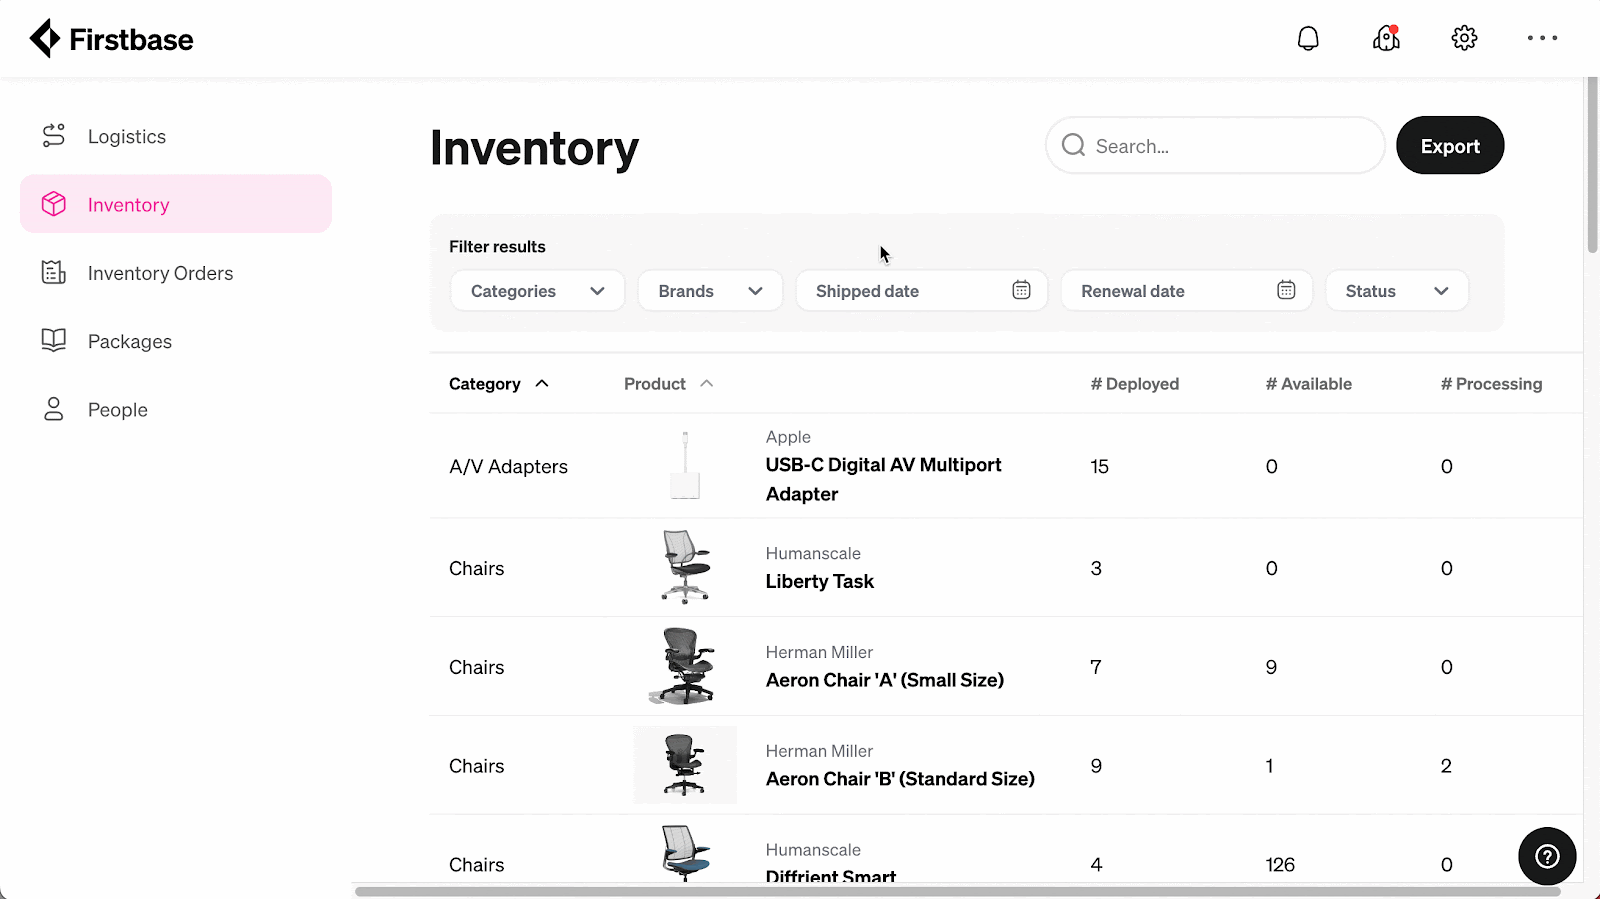Open the three-dot more menu

coord(1542,38)
